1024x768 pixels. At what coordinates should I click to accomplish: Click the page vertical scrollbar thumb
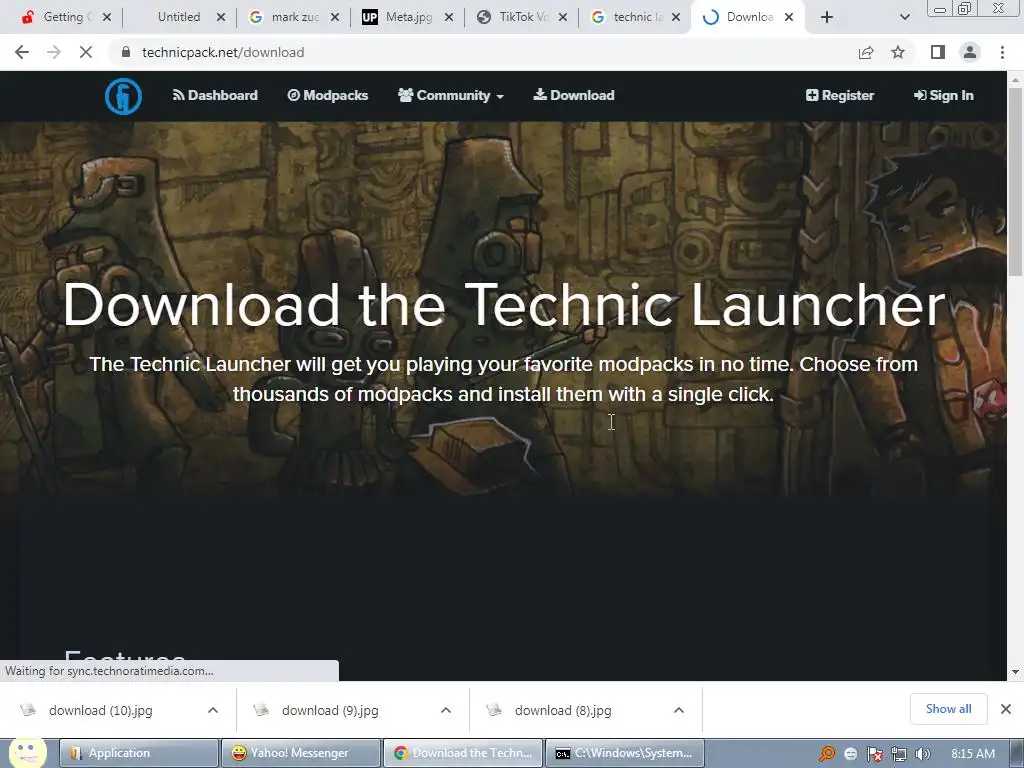(1015, 181)
